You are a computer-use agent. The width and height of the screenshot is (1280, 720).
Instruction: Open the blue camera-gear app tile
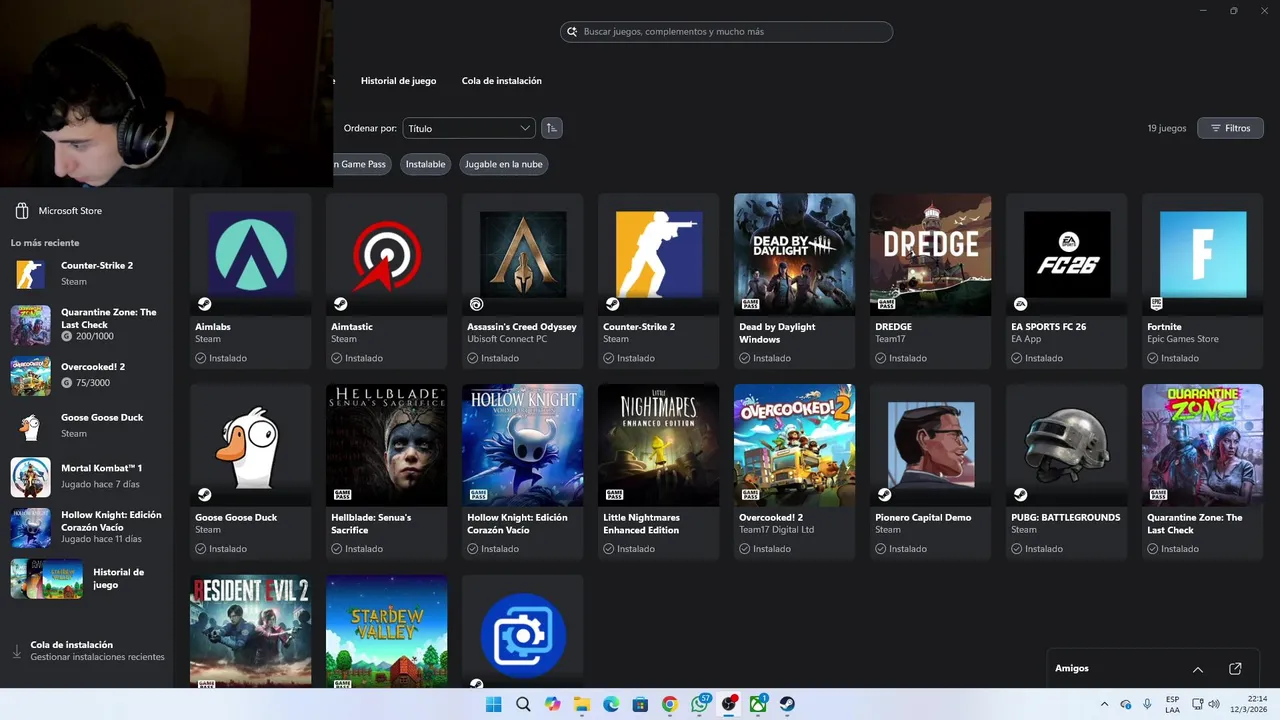pyautogui.click(x=522, y=631)
